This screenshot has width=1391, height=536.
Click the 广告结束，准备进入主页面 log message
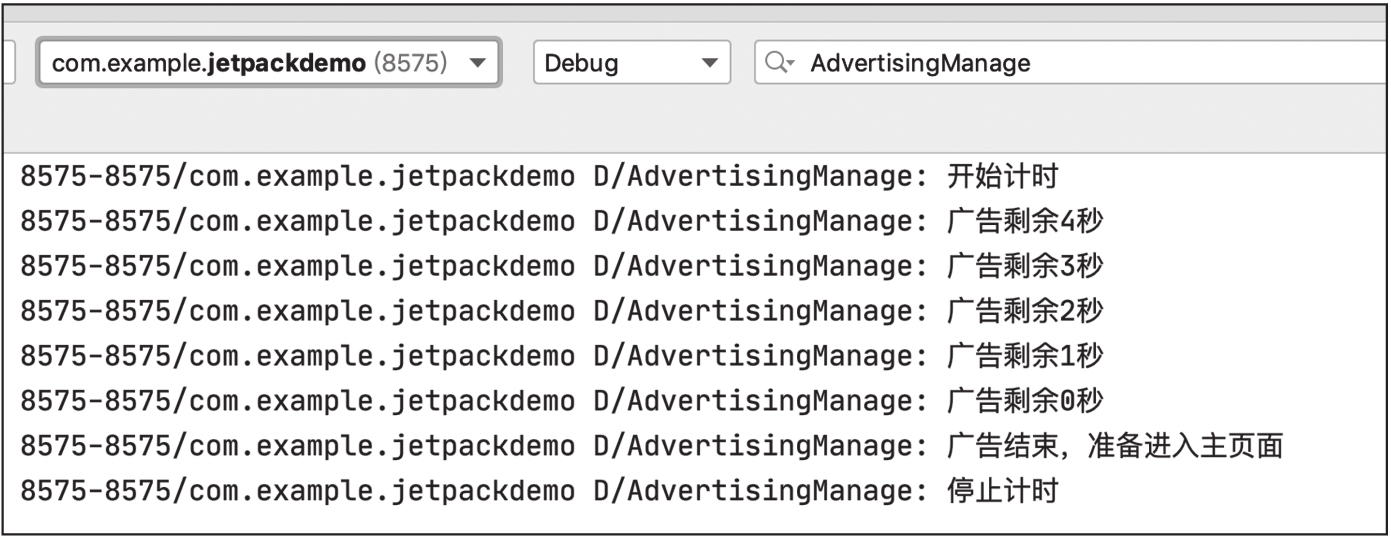click(x=1113, y=445)
